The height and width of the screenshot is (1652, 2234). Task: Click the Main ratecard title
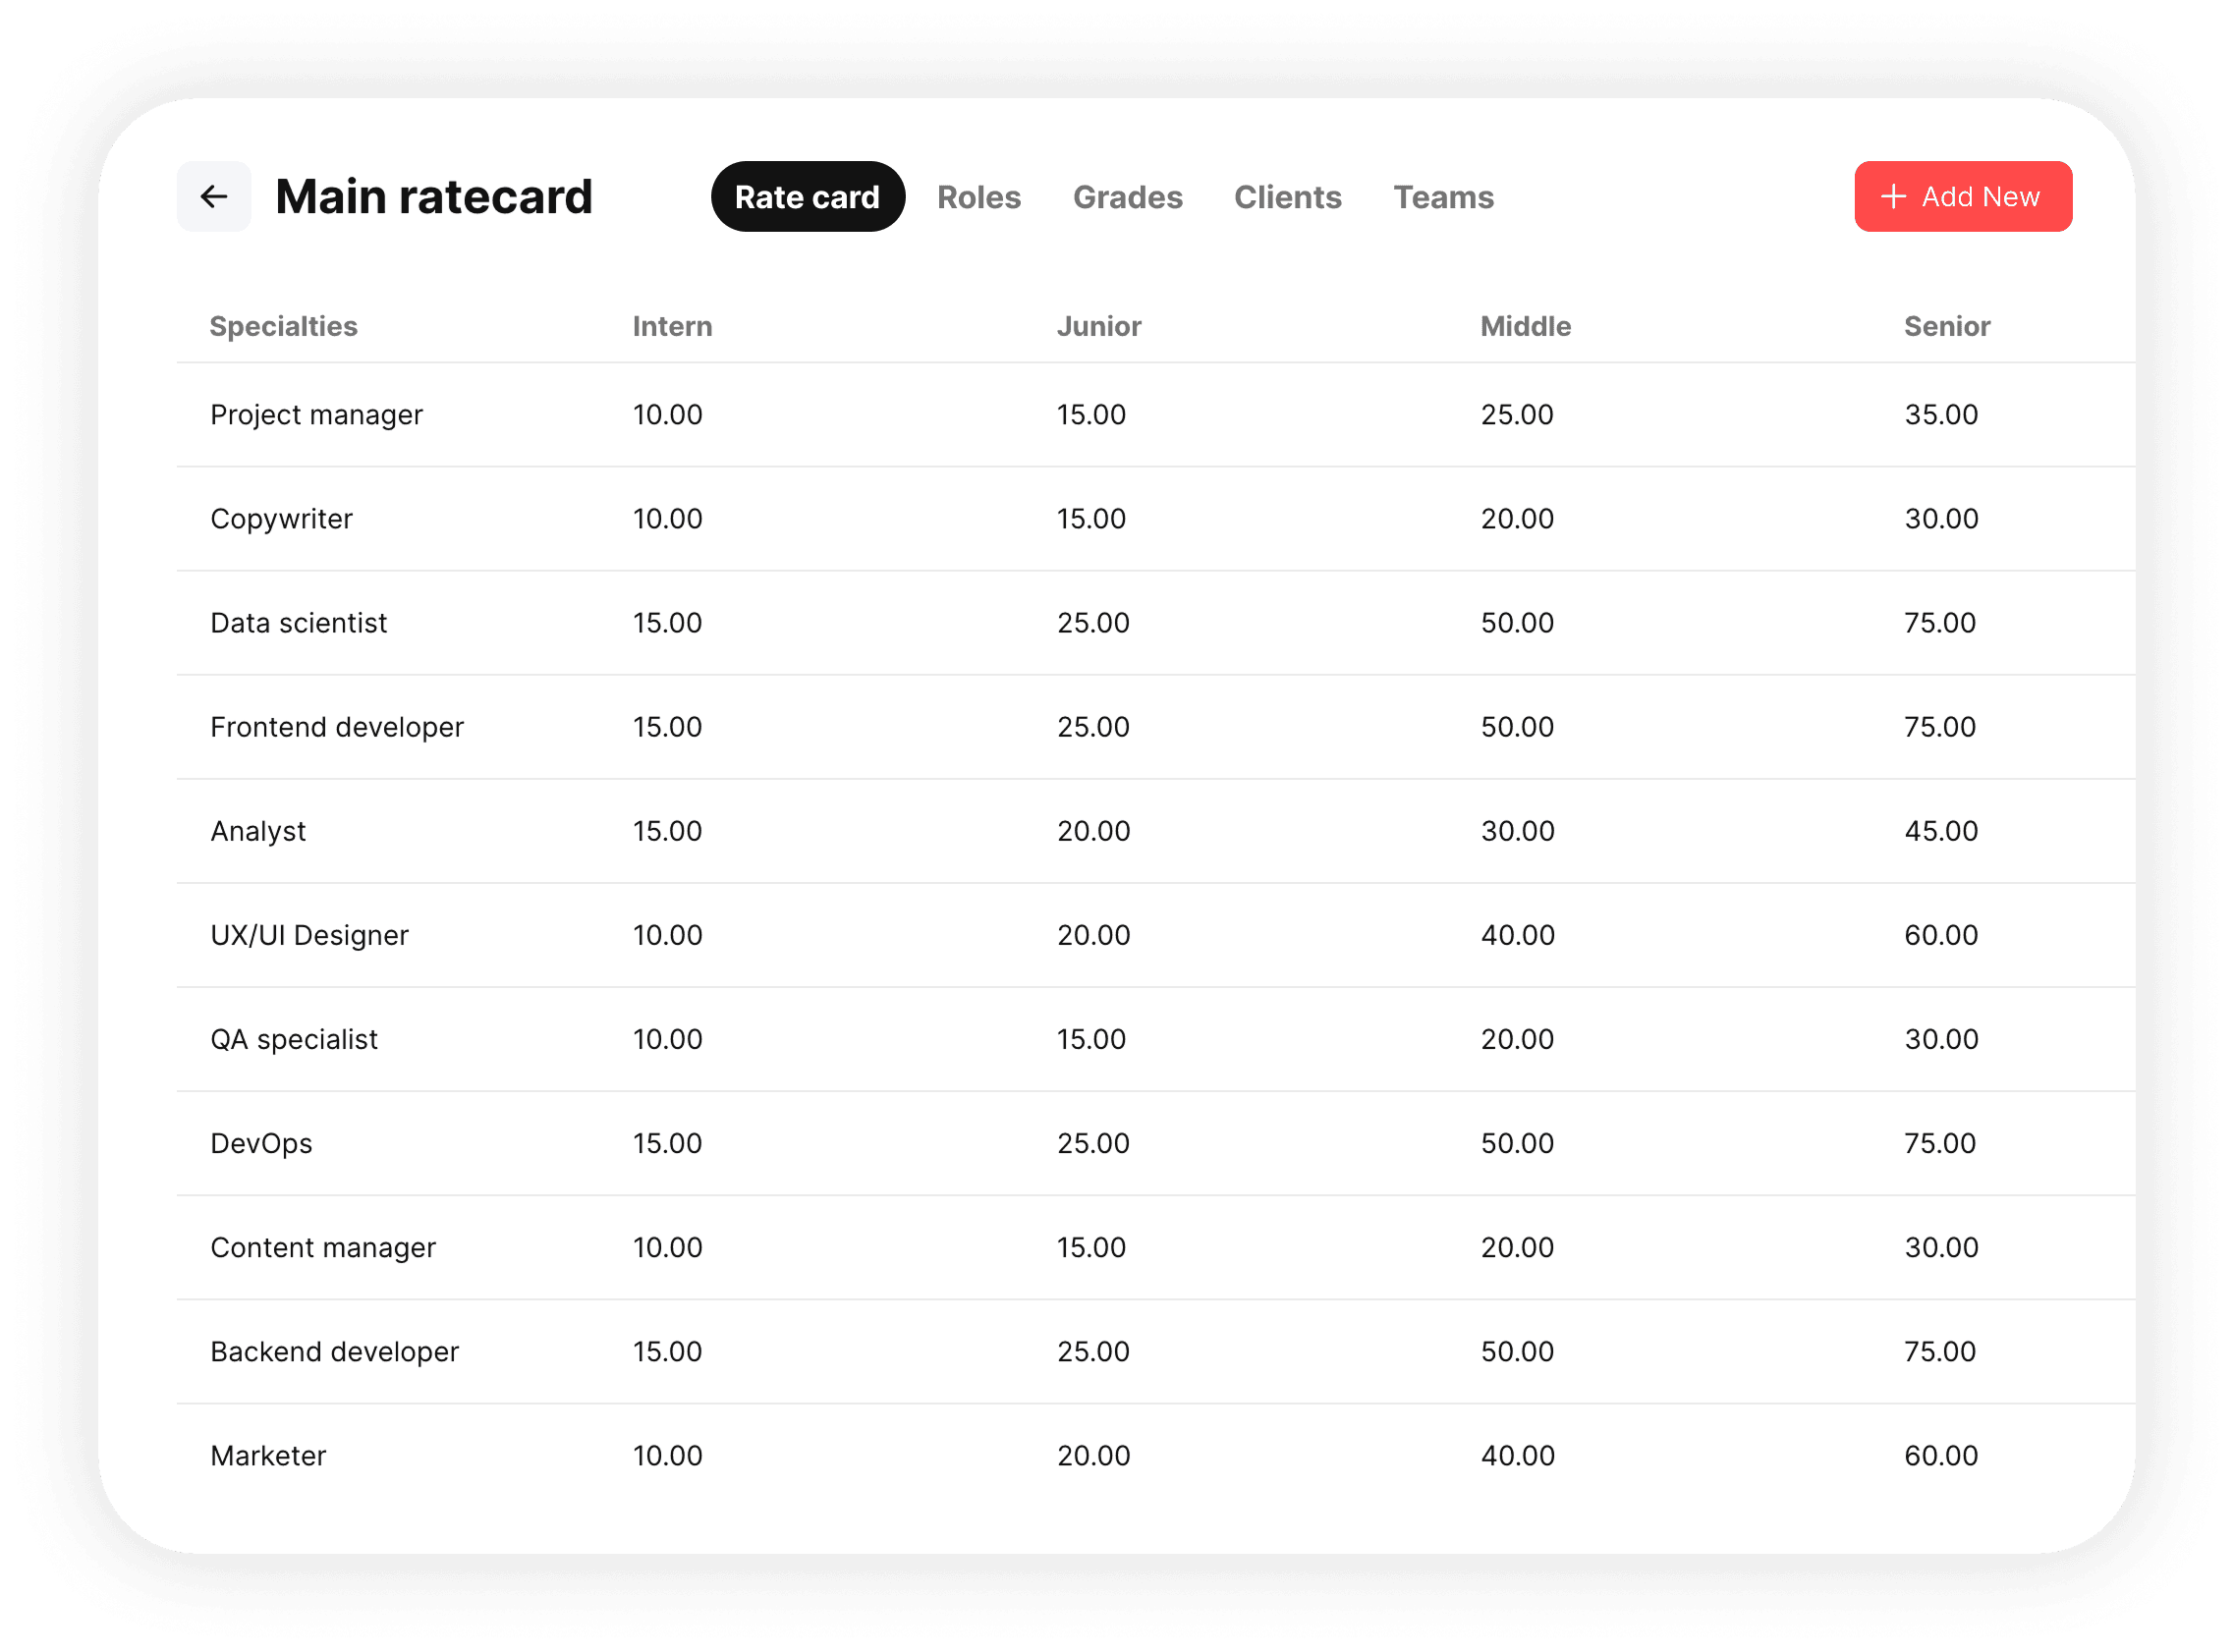pyautogui.click(x=433, y=196)
